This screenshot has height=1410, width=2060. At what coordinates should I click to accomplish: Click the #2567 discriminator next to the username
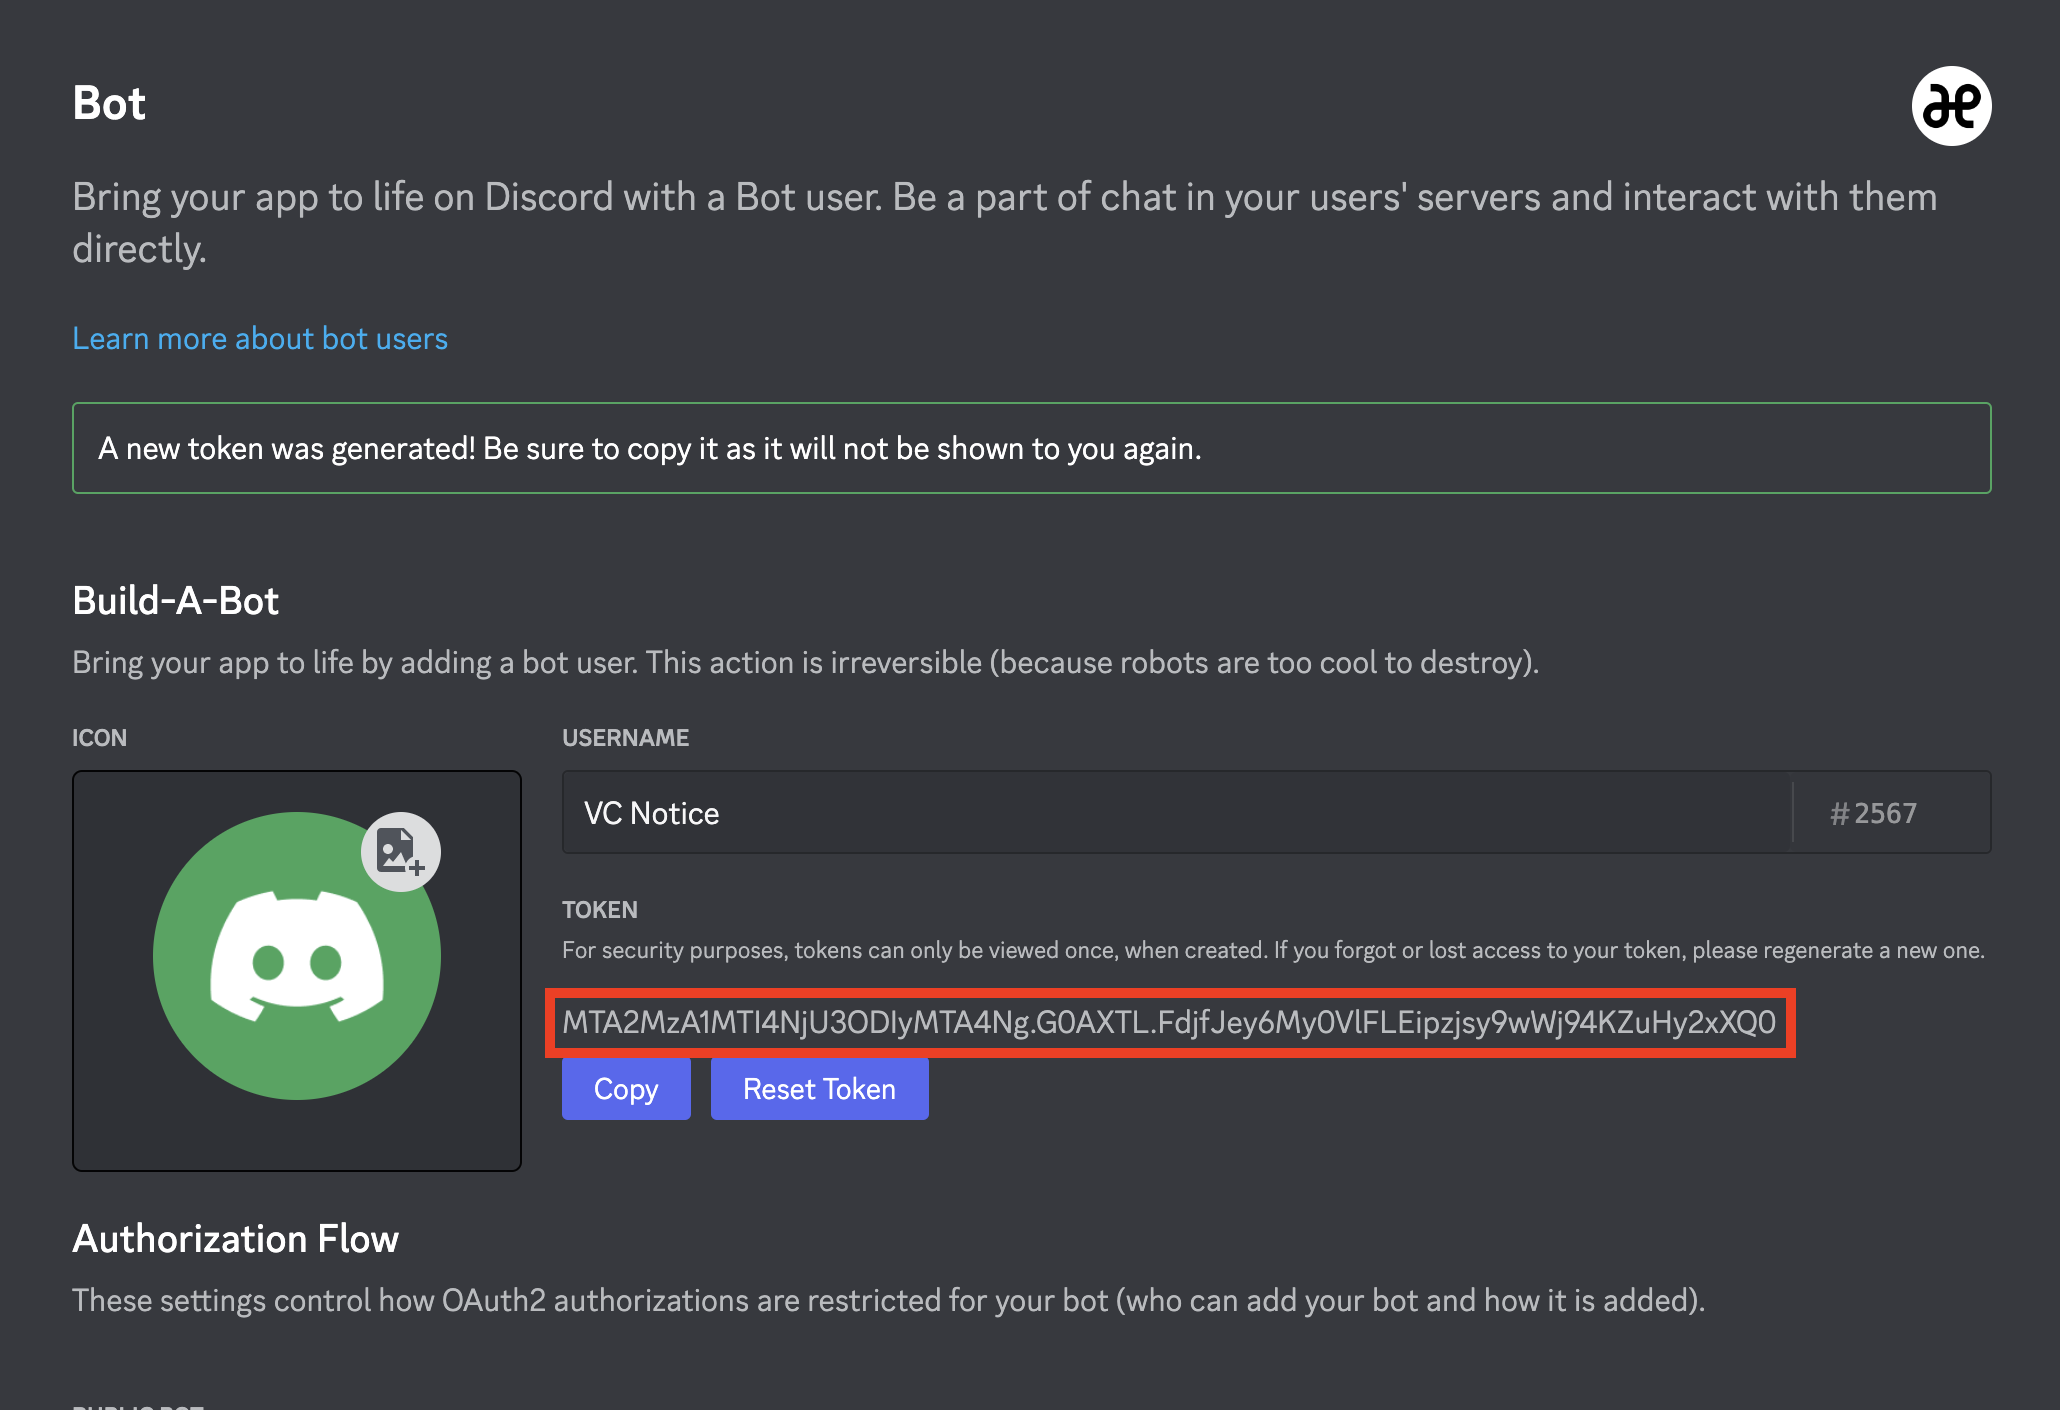[1874, 812]
